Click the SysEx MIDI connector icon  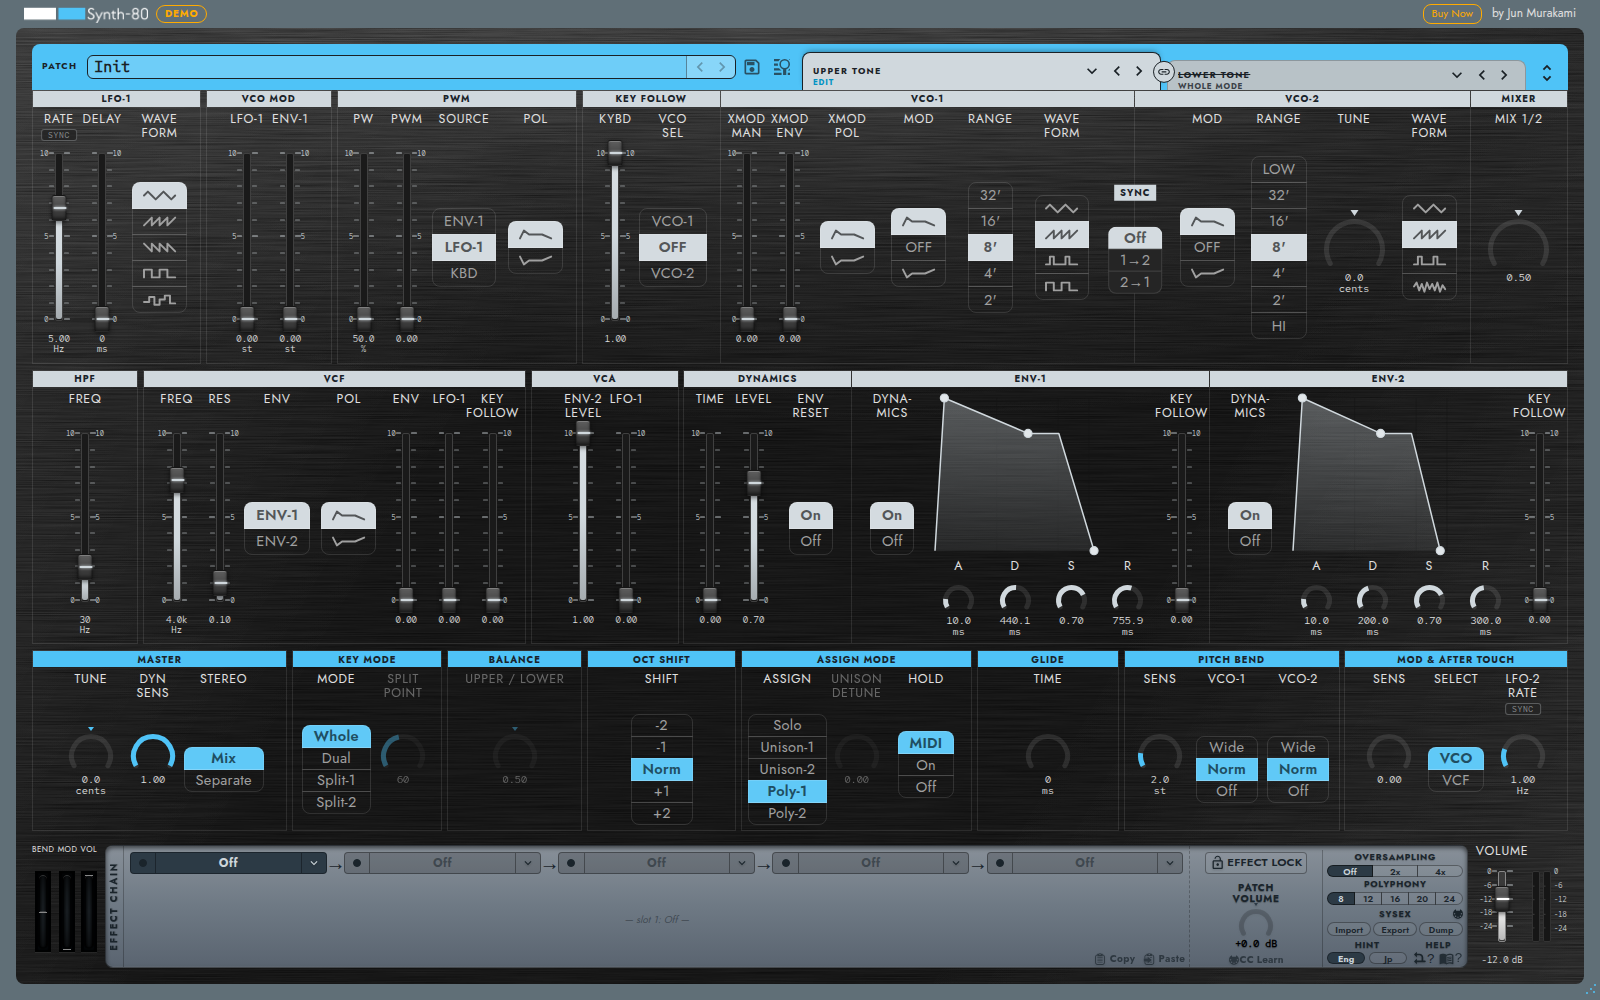pyautogui.click(x=1457, y=914)
